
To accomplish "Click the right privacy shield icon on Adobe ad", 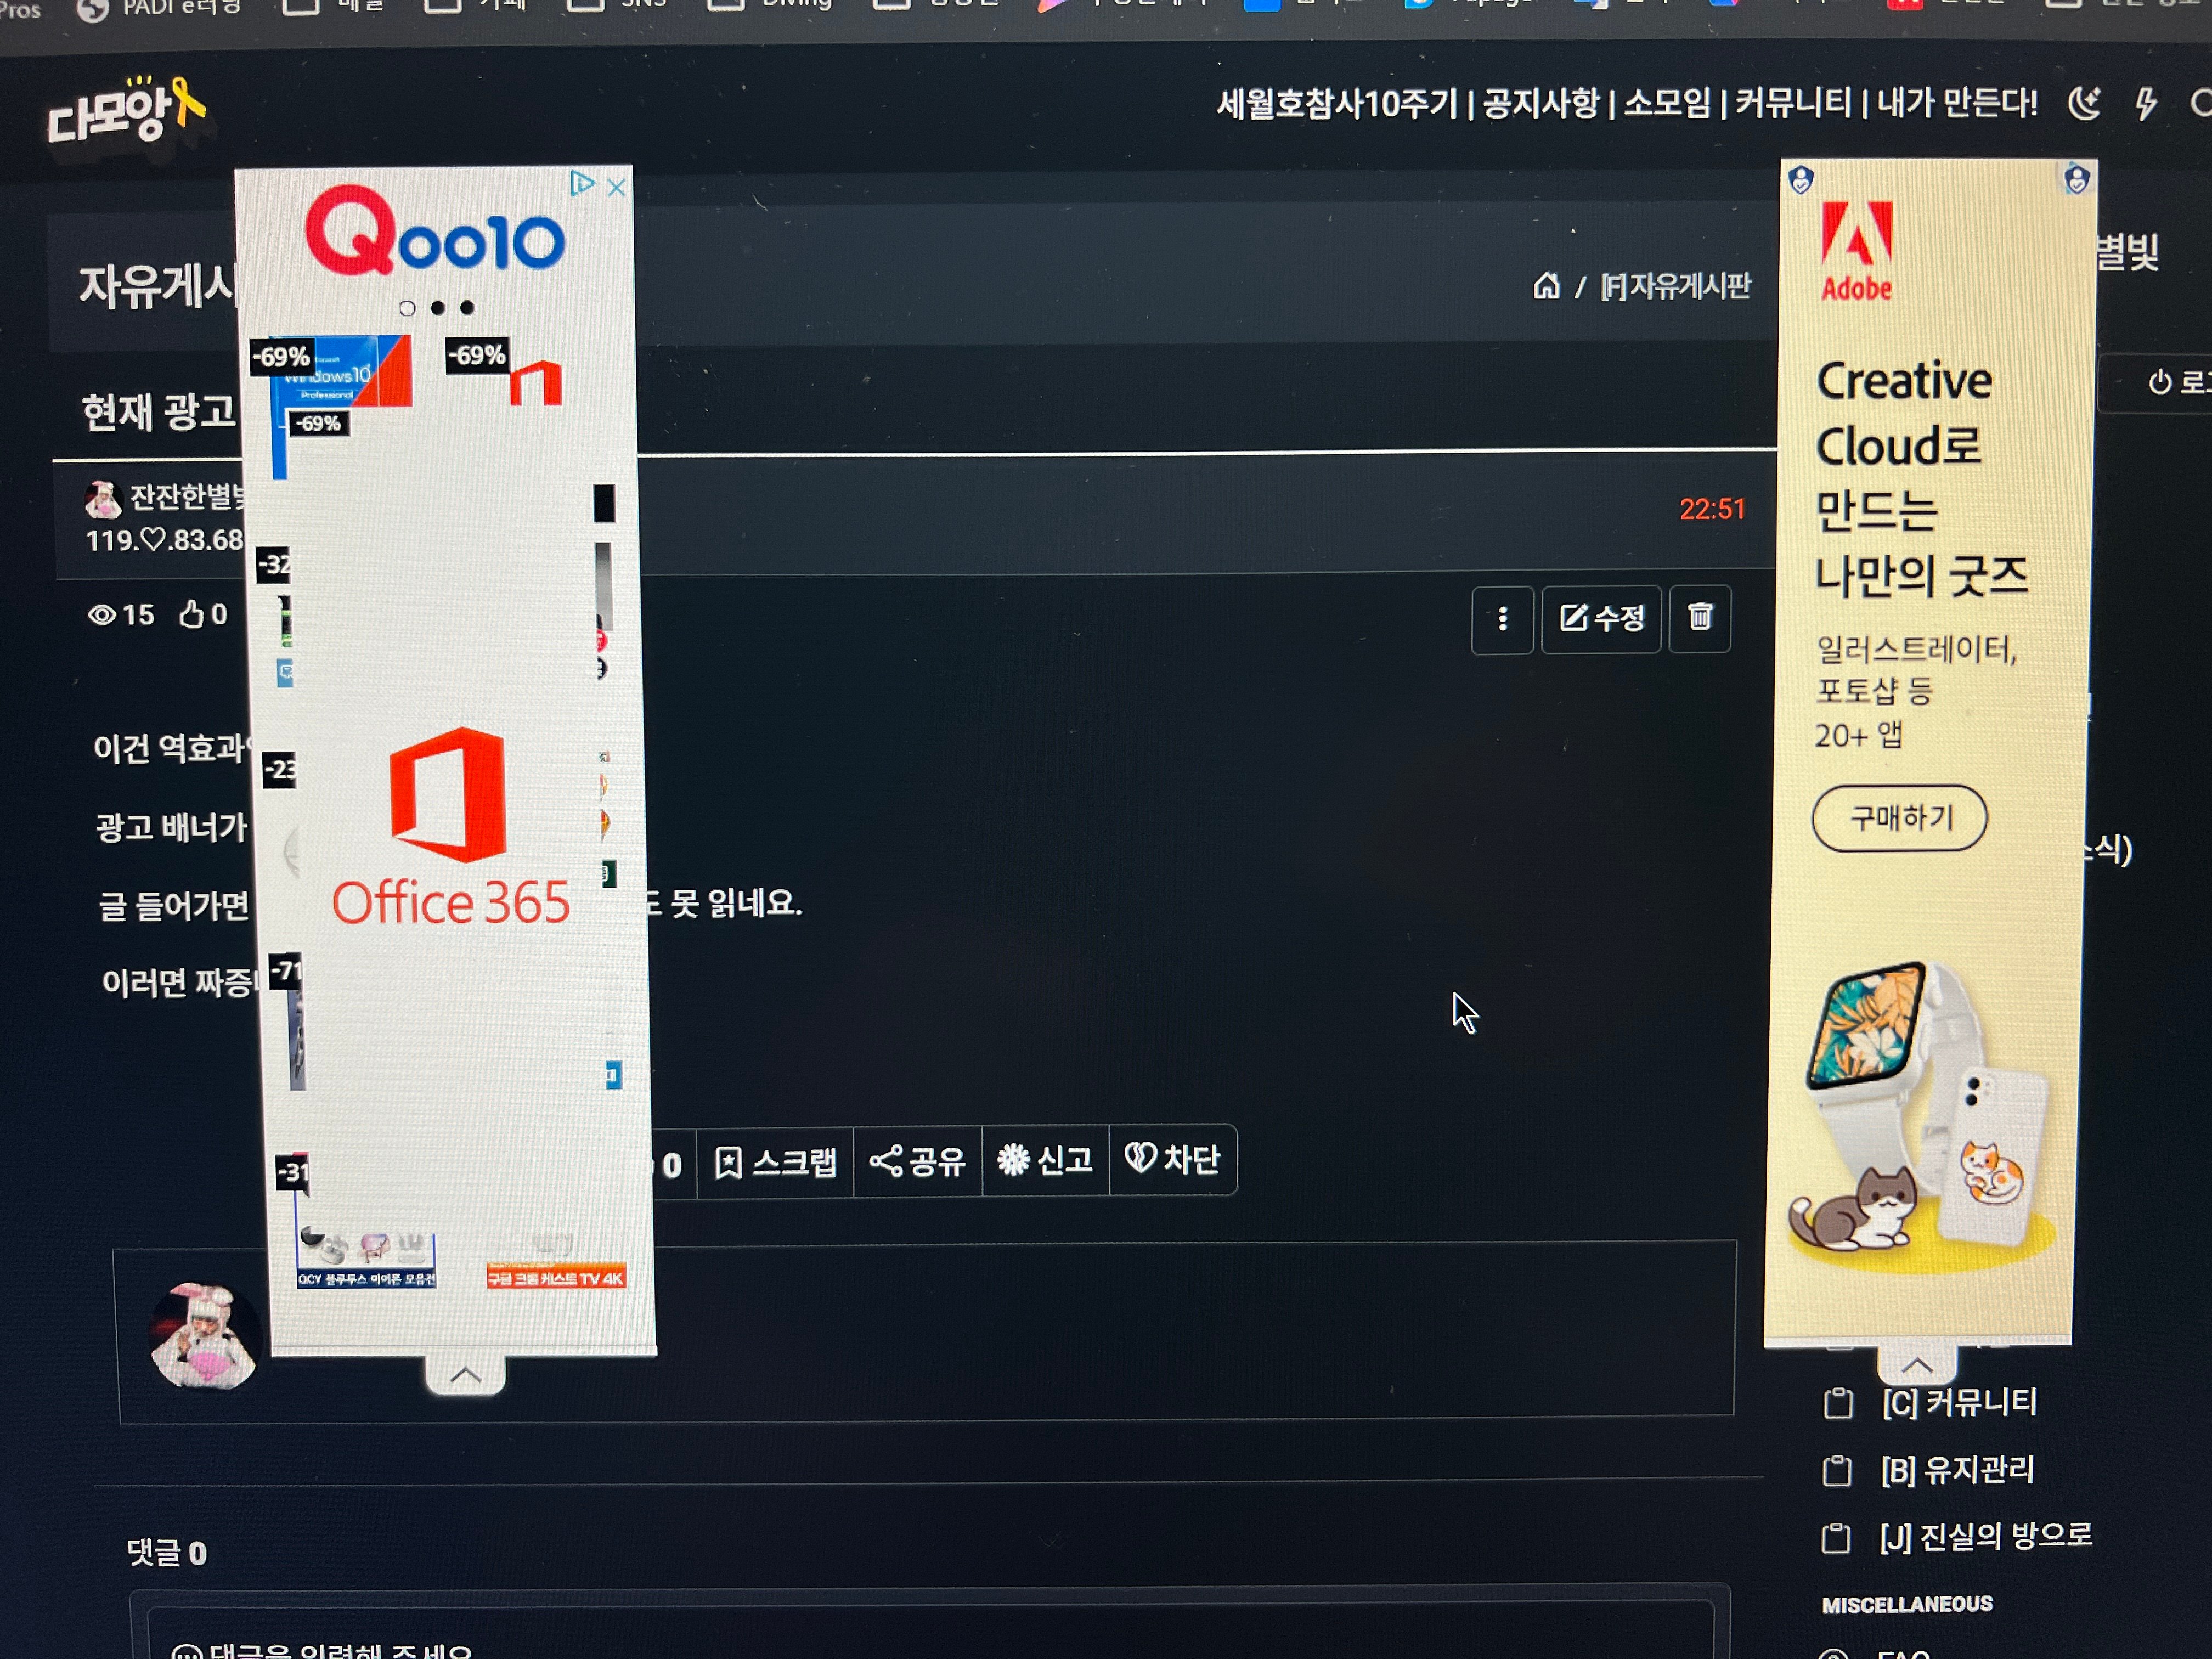I will (x=2076, y=179).
